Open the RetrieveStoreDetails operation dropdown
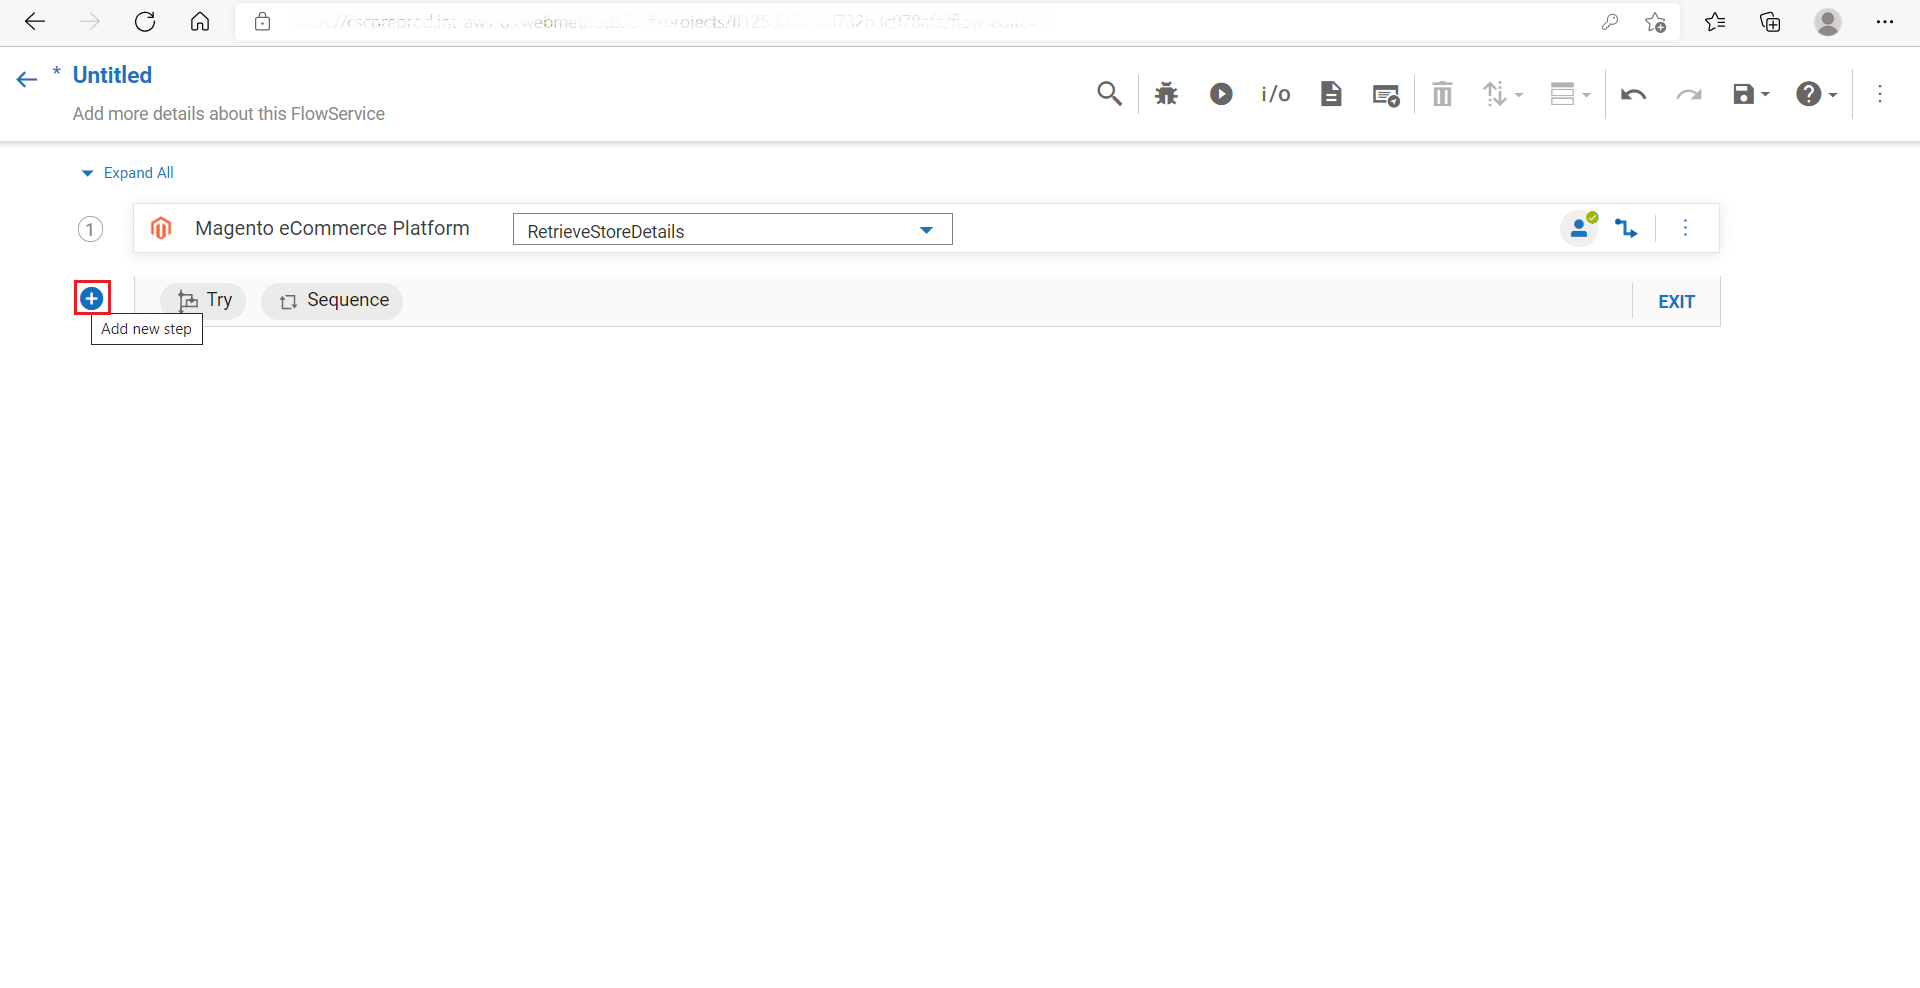Viewport: 1920px width, 988px height. point(732,229)
